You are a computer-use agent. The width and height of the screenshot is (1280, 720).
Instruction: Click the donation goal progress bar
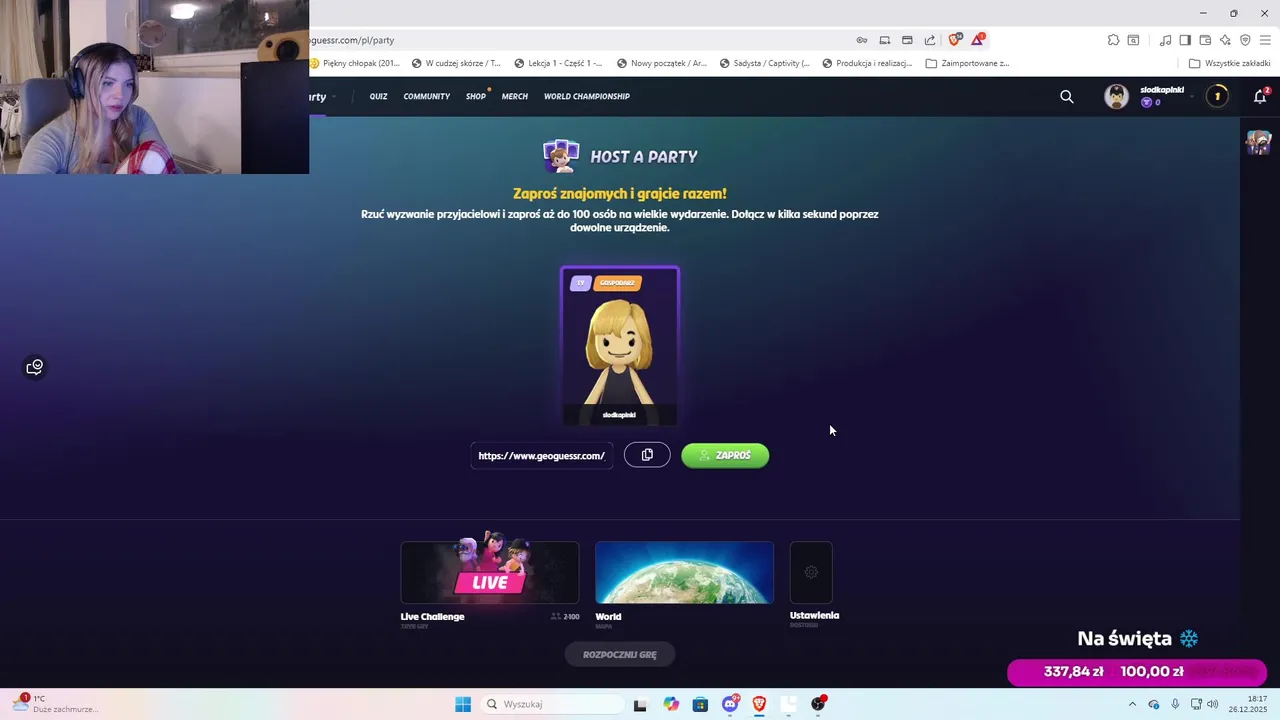pos(1137,672)
